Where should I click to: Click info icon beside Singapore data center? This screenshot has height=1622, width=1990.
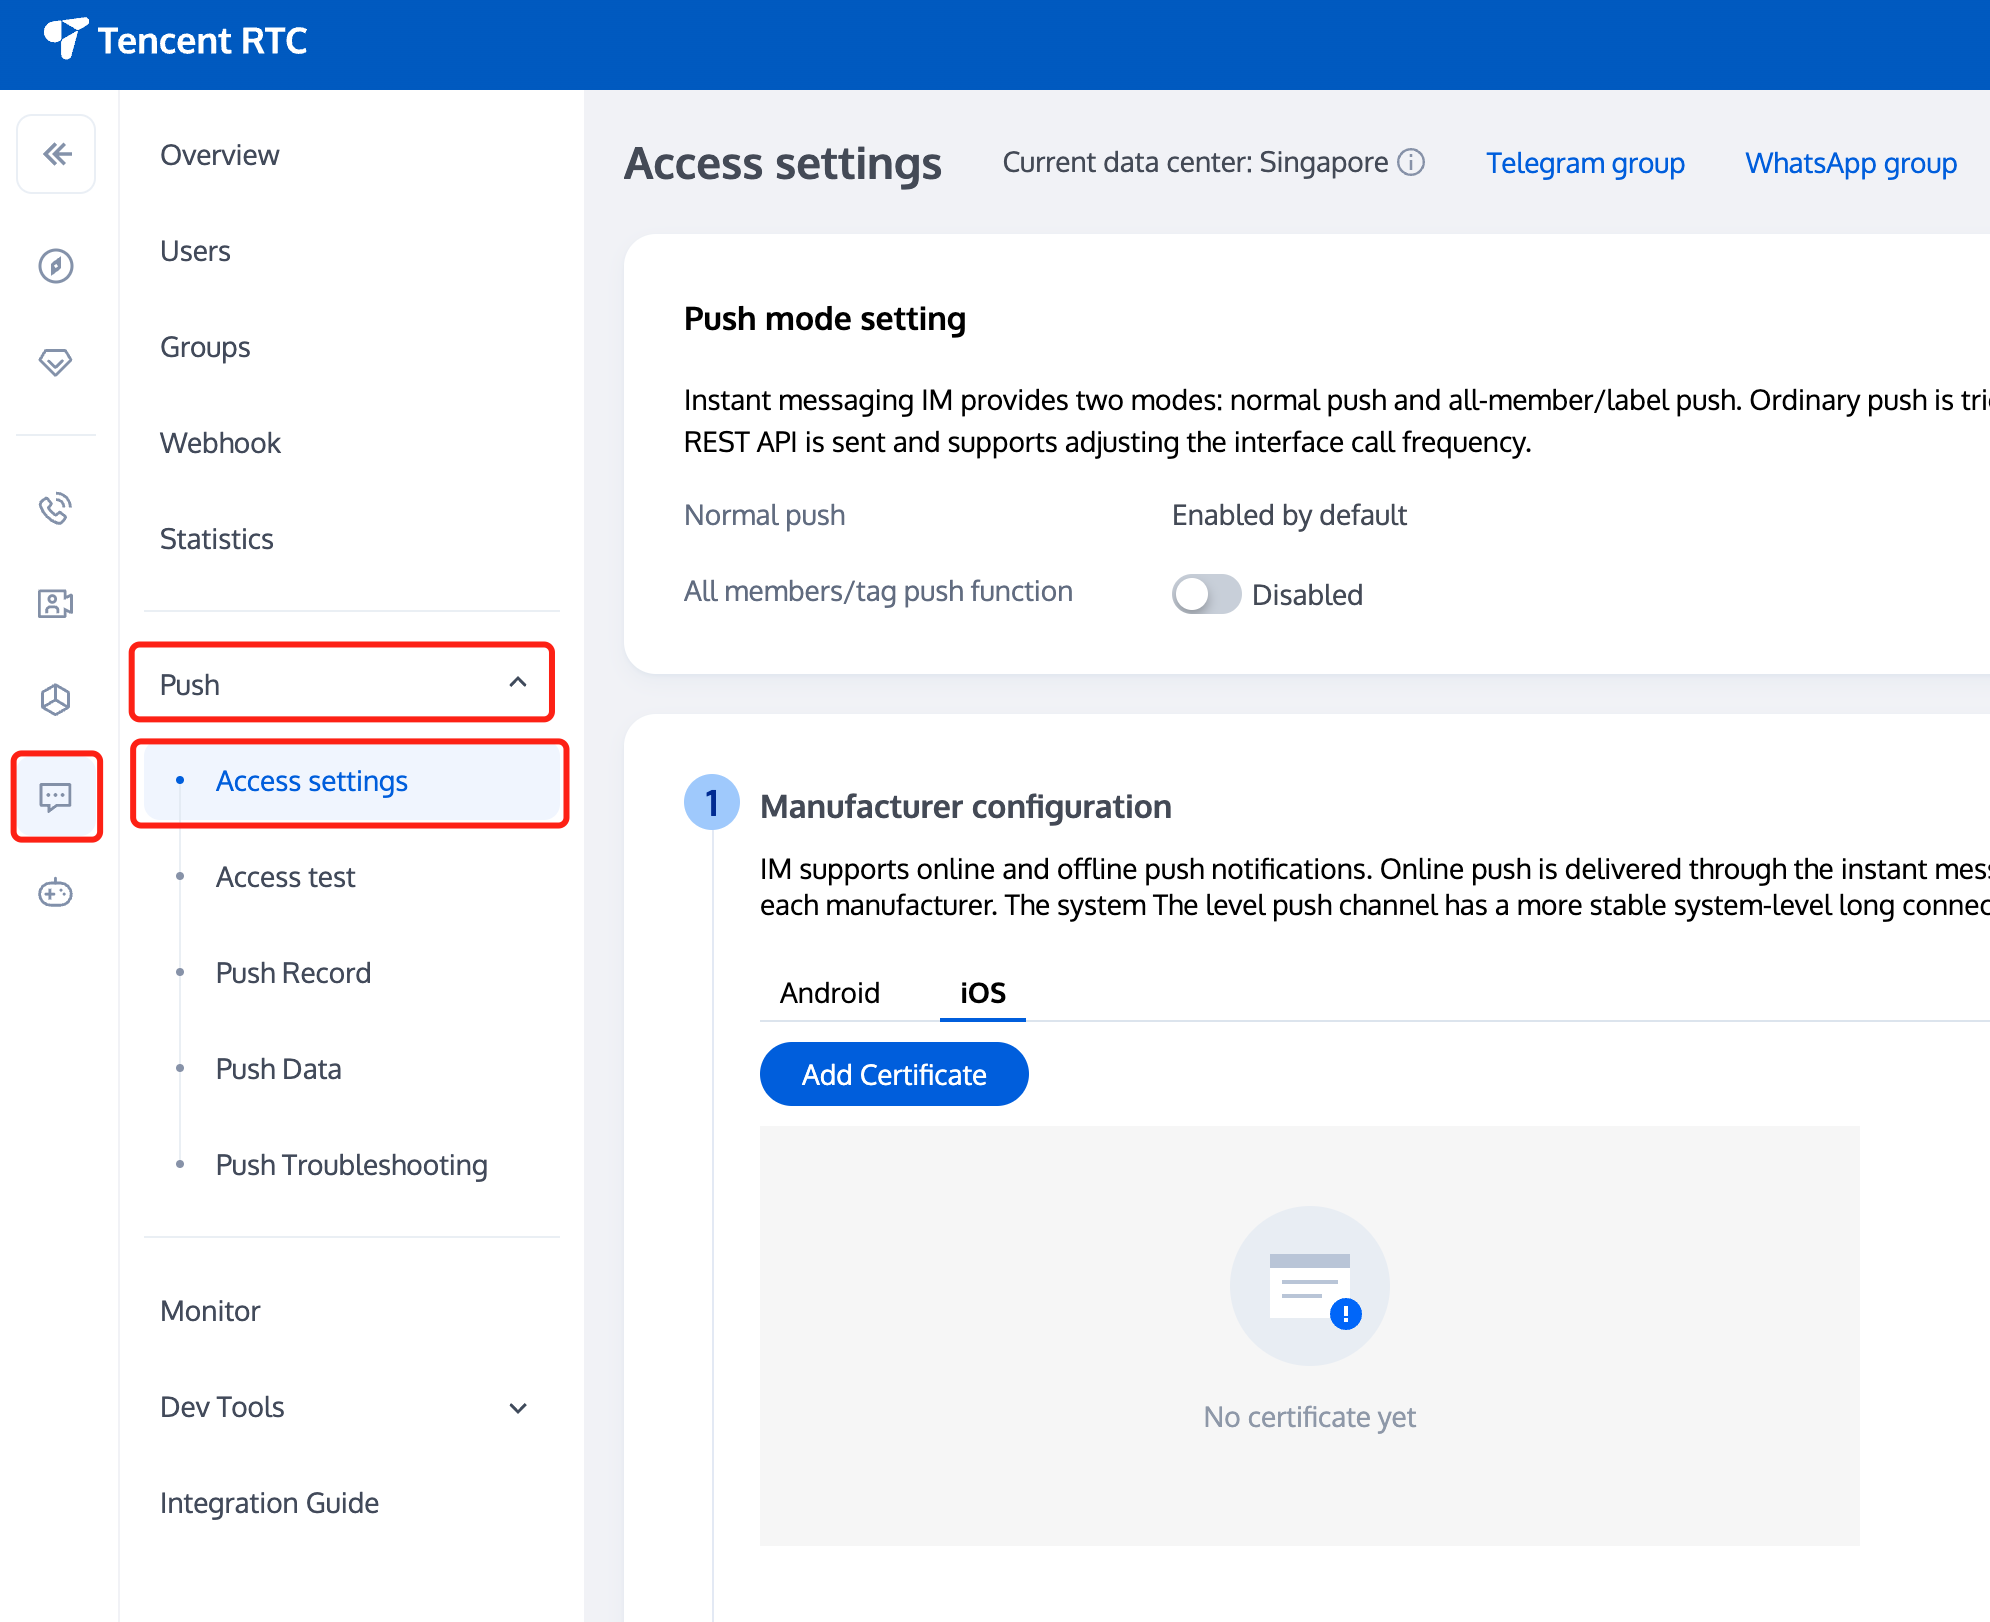(x=1411, y=162)
